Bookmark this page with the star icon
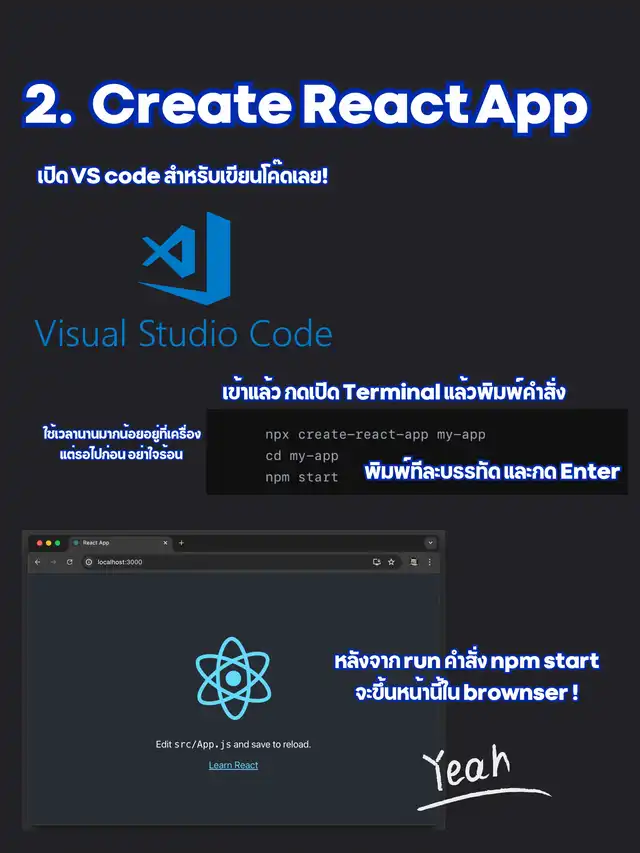 click(x=391, y=563)
